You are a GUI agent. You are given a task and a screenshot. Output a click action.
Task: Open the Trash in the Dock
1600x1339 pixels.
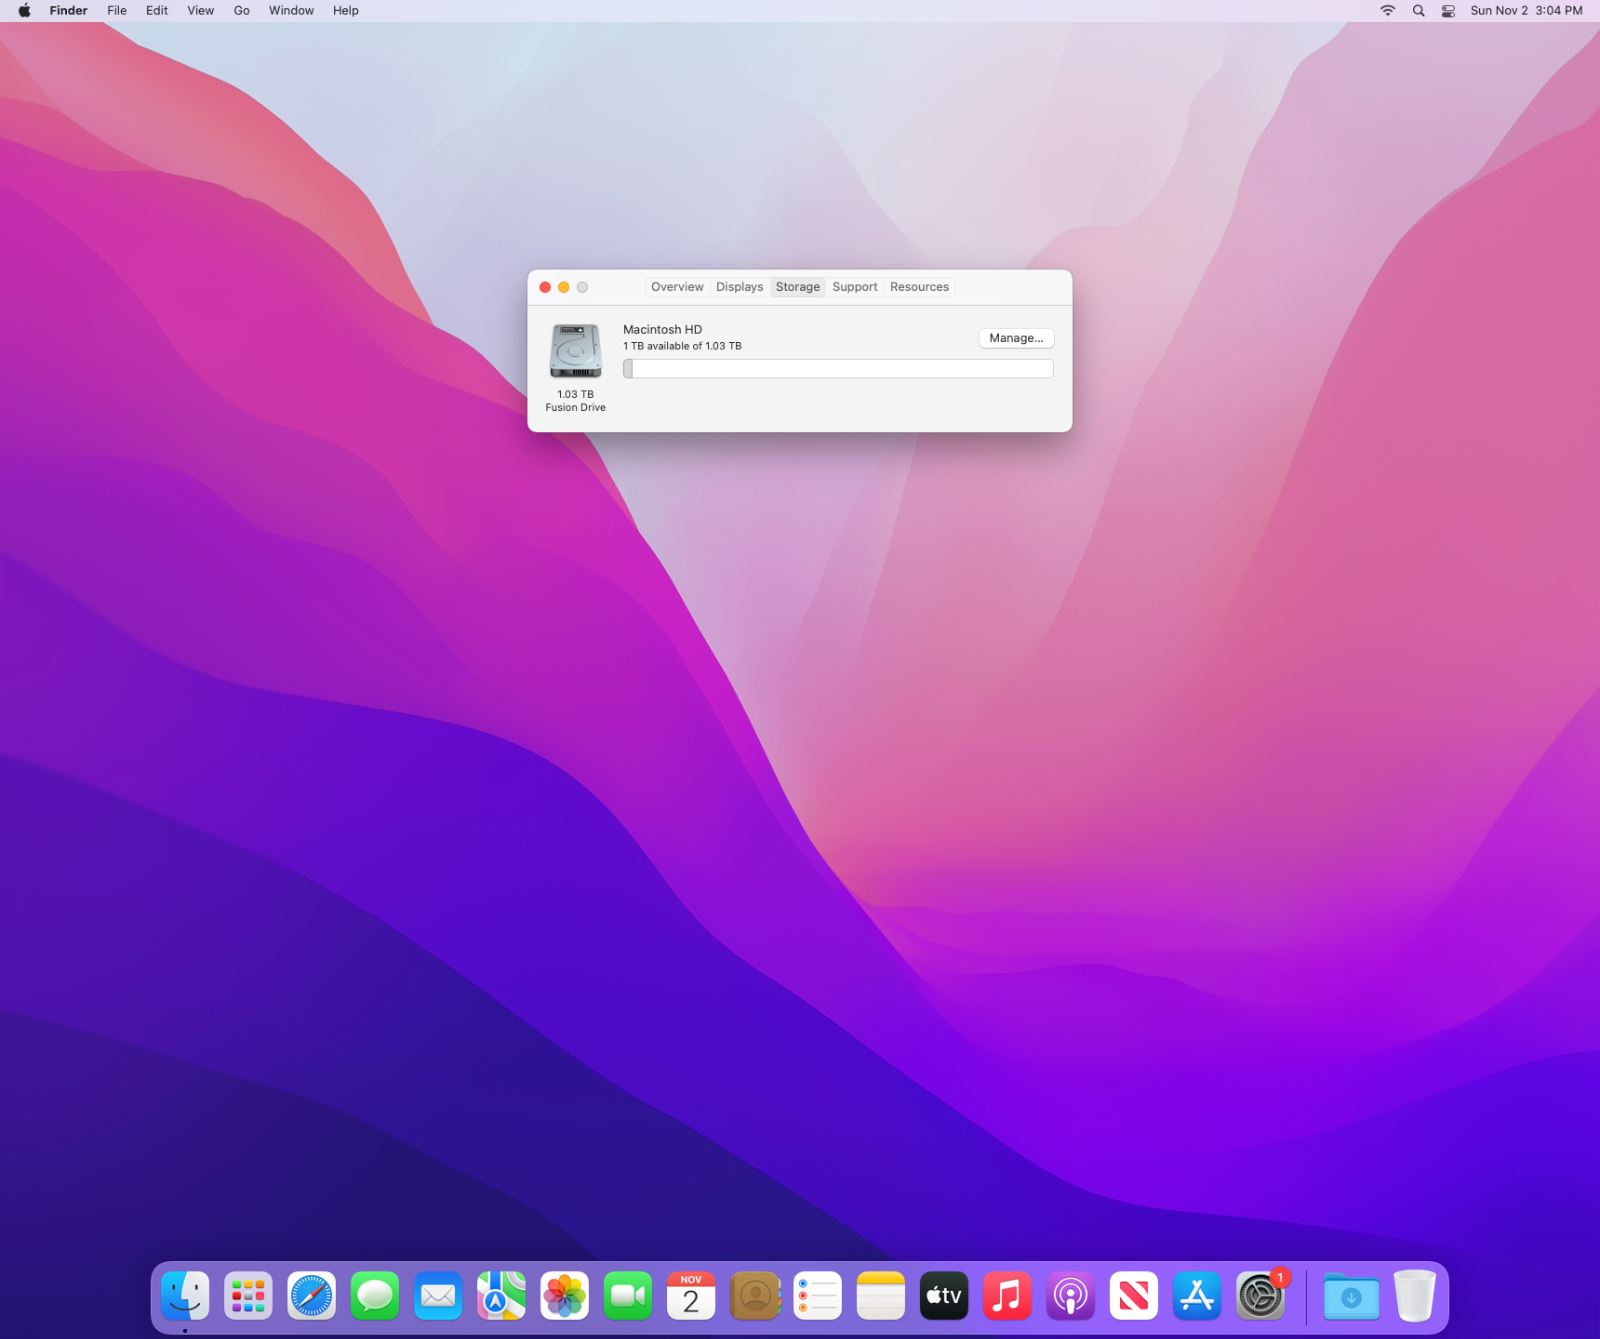click(1414, 1296)
